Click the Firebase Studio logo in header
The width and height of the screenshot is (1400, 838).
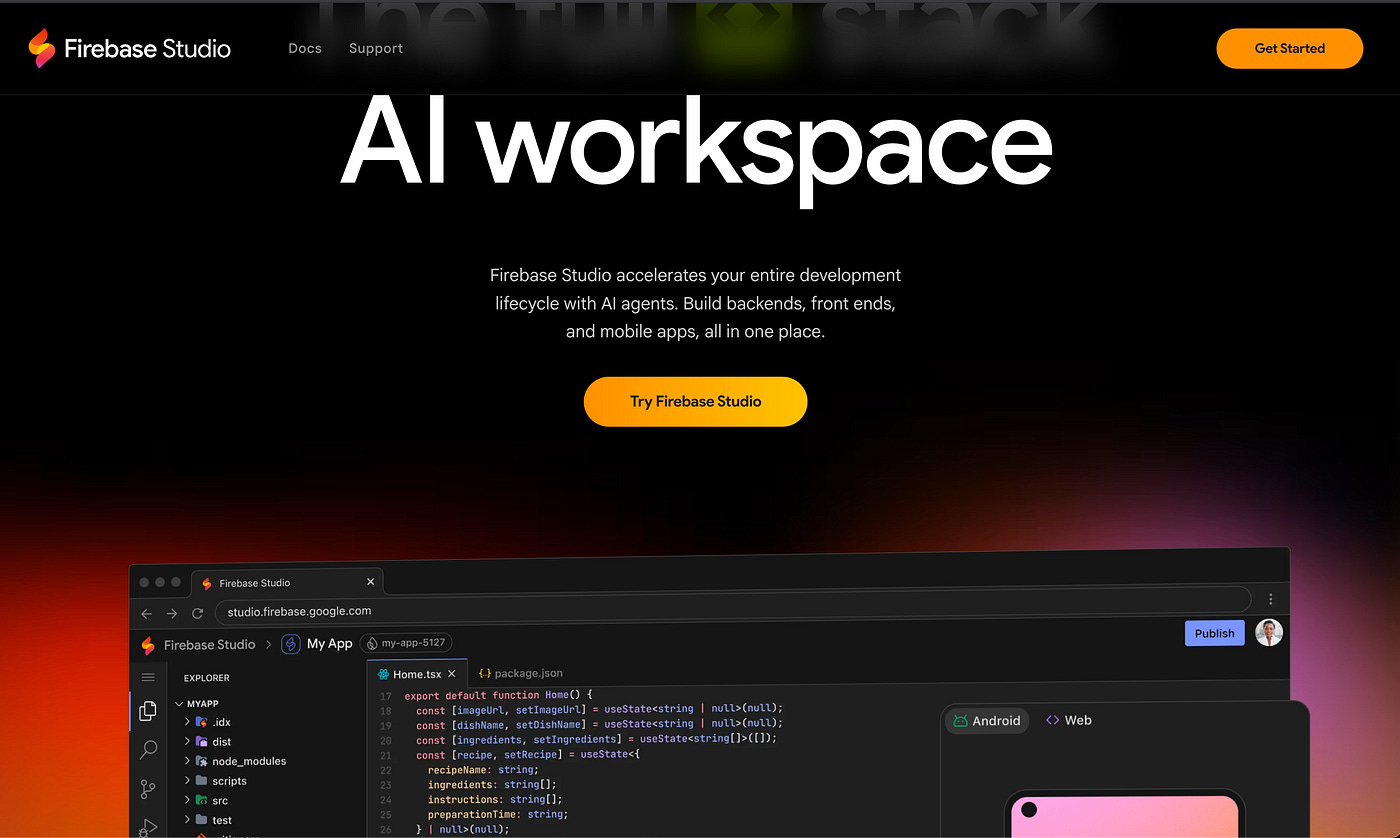[129, 48]
